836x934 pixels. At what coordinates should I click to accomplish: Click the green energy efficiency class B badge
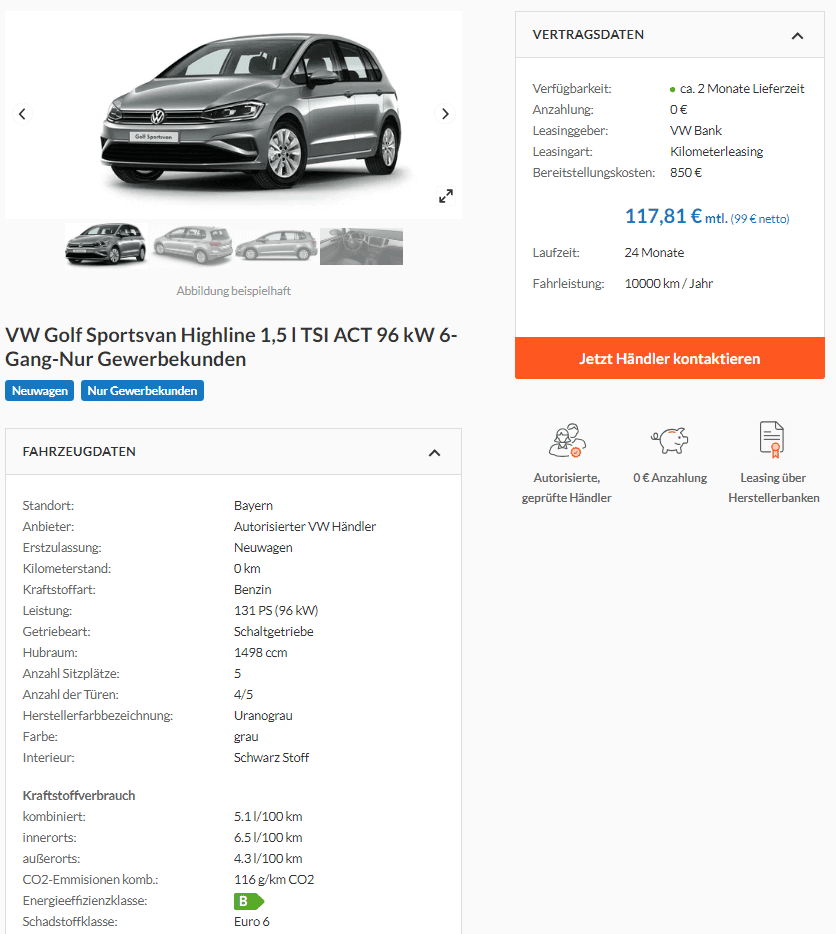248,901
